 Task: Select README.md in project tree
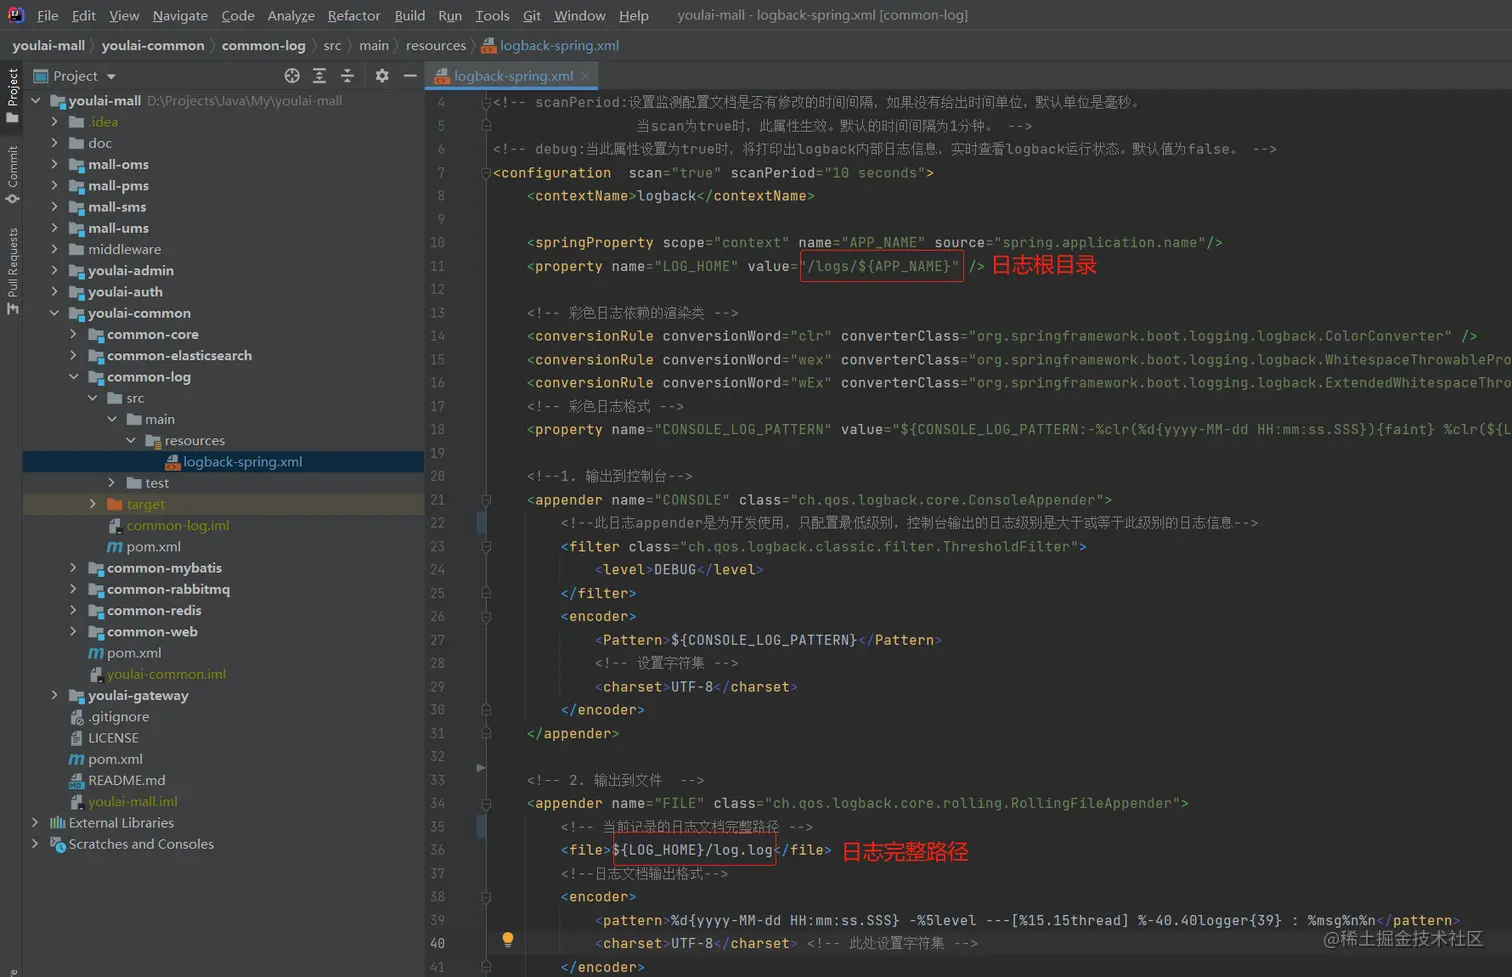click(x=126, y=780)
